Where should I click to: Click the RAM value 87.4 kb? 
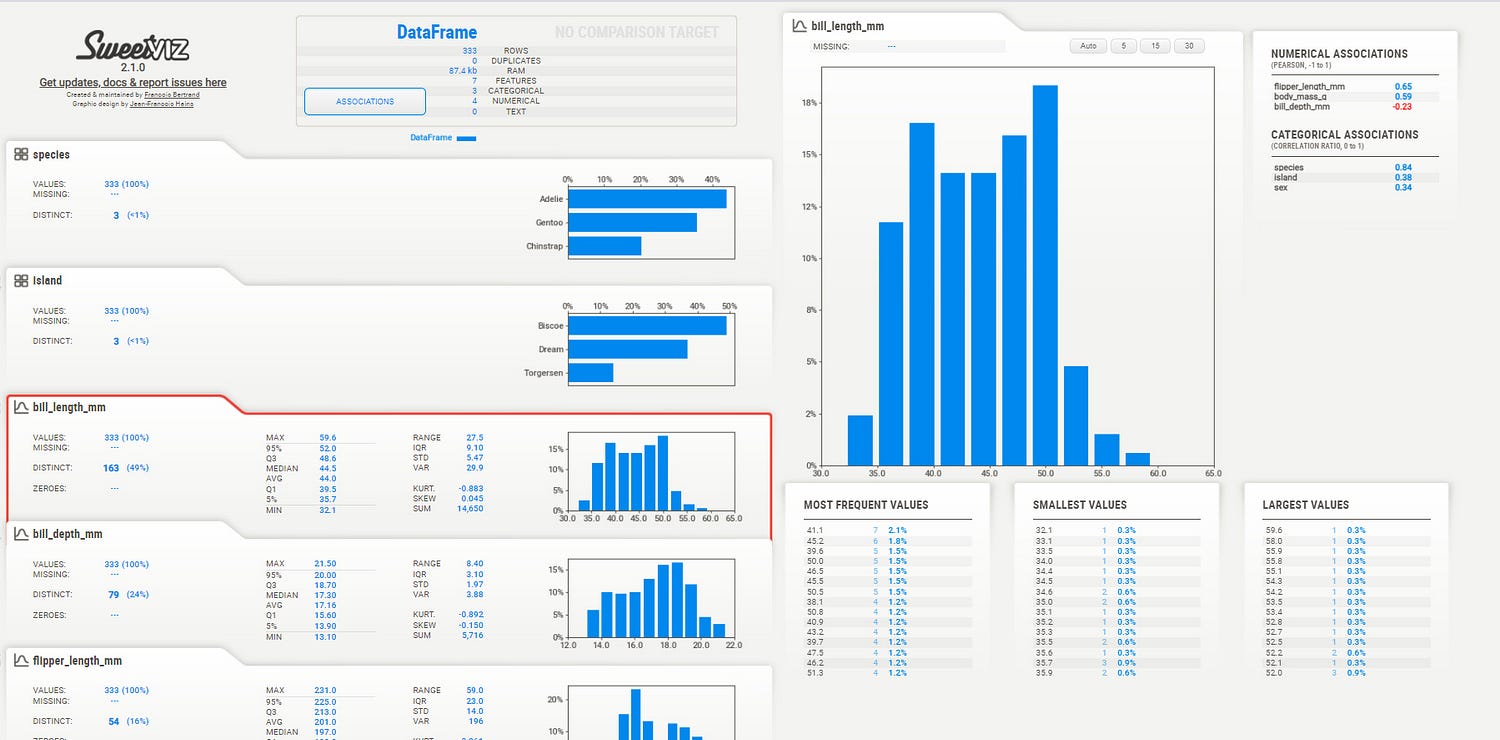463,71
